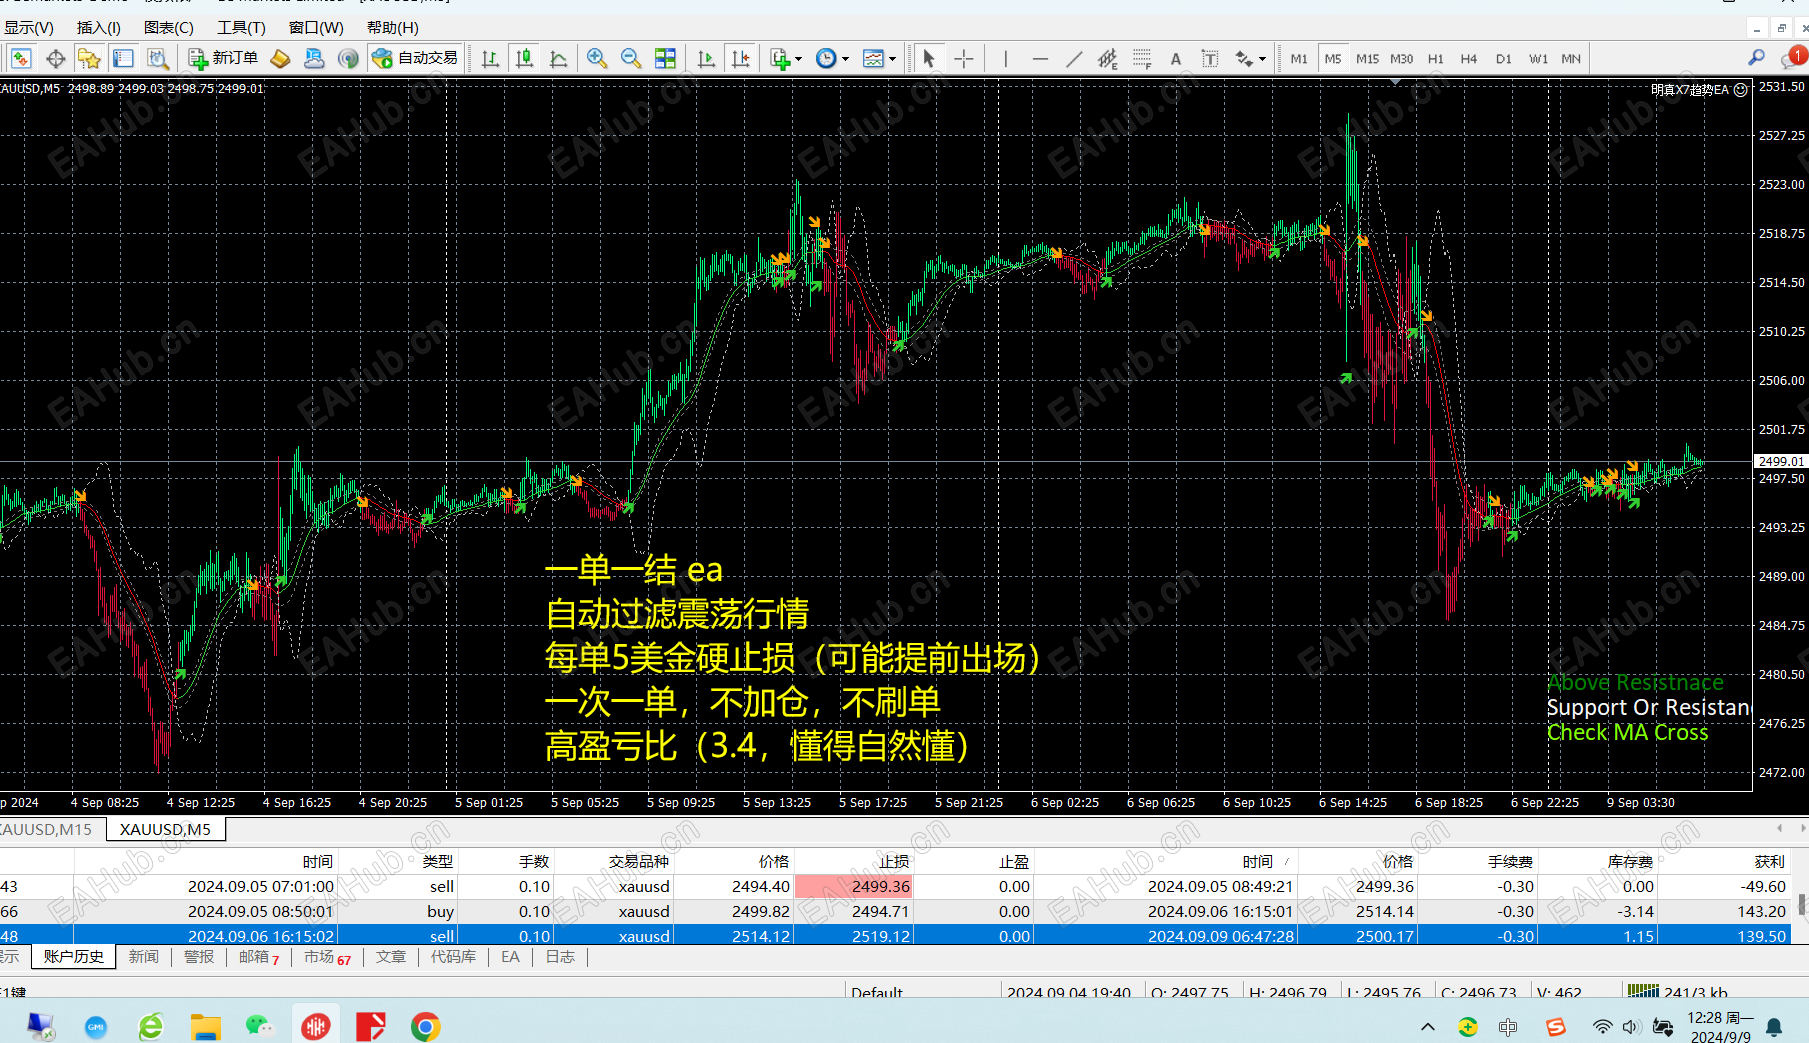Viewport: 1809px width, 1043px height.
Task: Open the 警报 alerts tab
Action: 199,957
